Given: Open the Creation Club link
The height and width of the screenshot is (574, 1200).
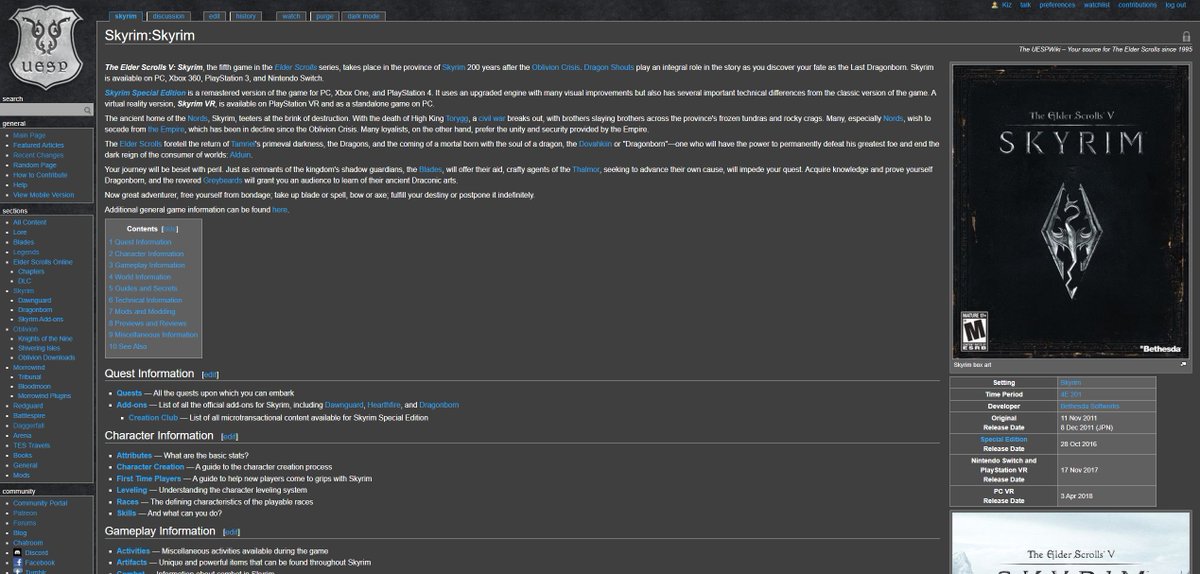Looking at the screenshot, I should [153, 417].
